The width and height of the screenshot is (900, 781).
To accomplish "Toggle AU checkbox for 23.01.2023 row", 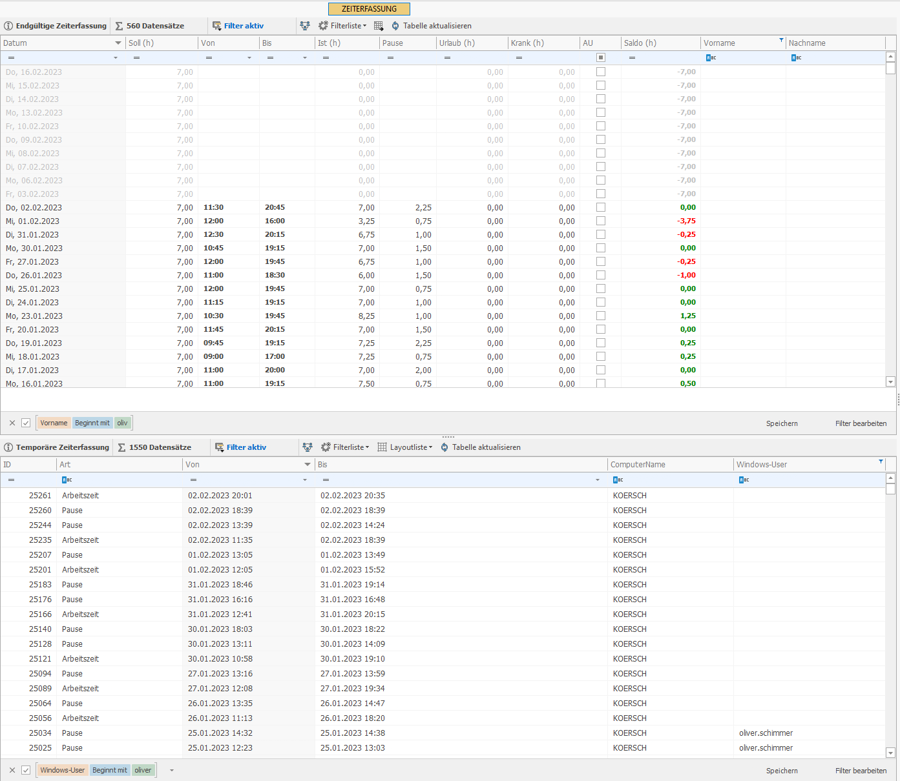I will tap(600, 316).
